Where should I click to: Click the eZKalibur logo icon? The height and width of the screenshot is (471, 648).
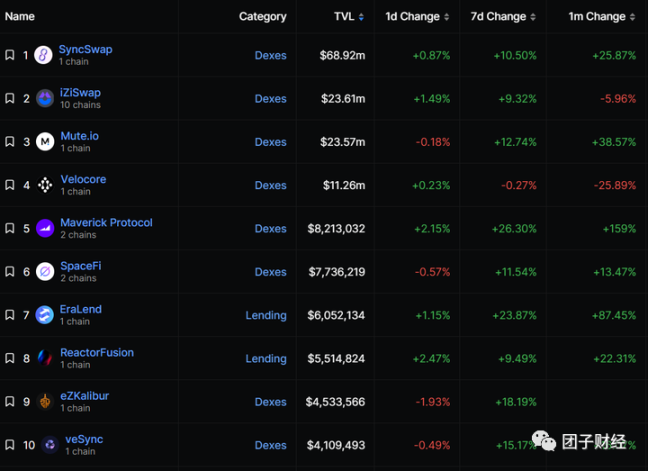[45, 402]
